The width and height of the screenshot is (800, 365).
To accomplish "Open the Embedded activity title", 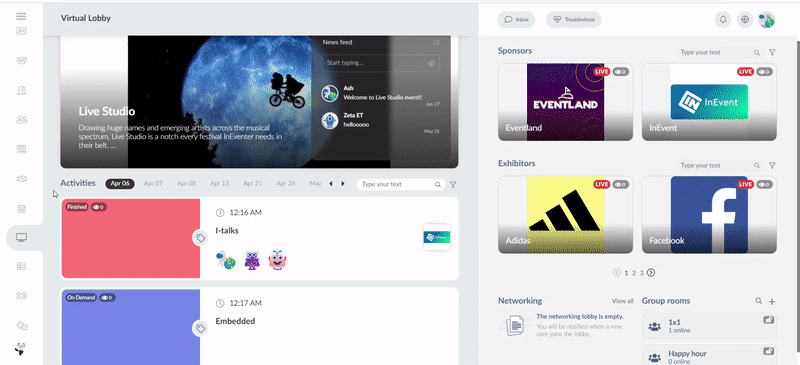I will pos(235,321).
